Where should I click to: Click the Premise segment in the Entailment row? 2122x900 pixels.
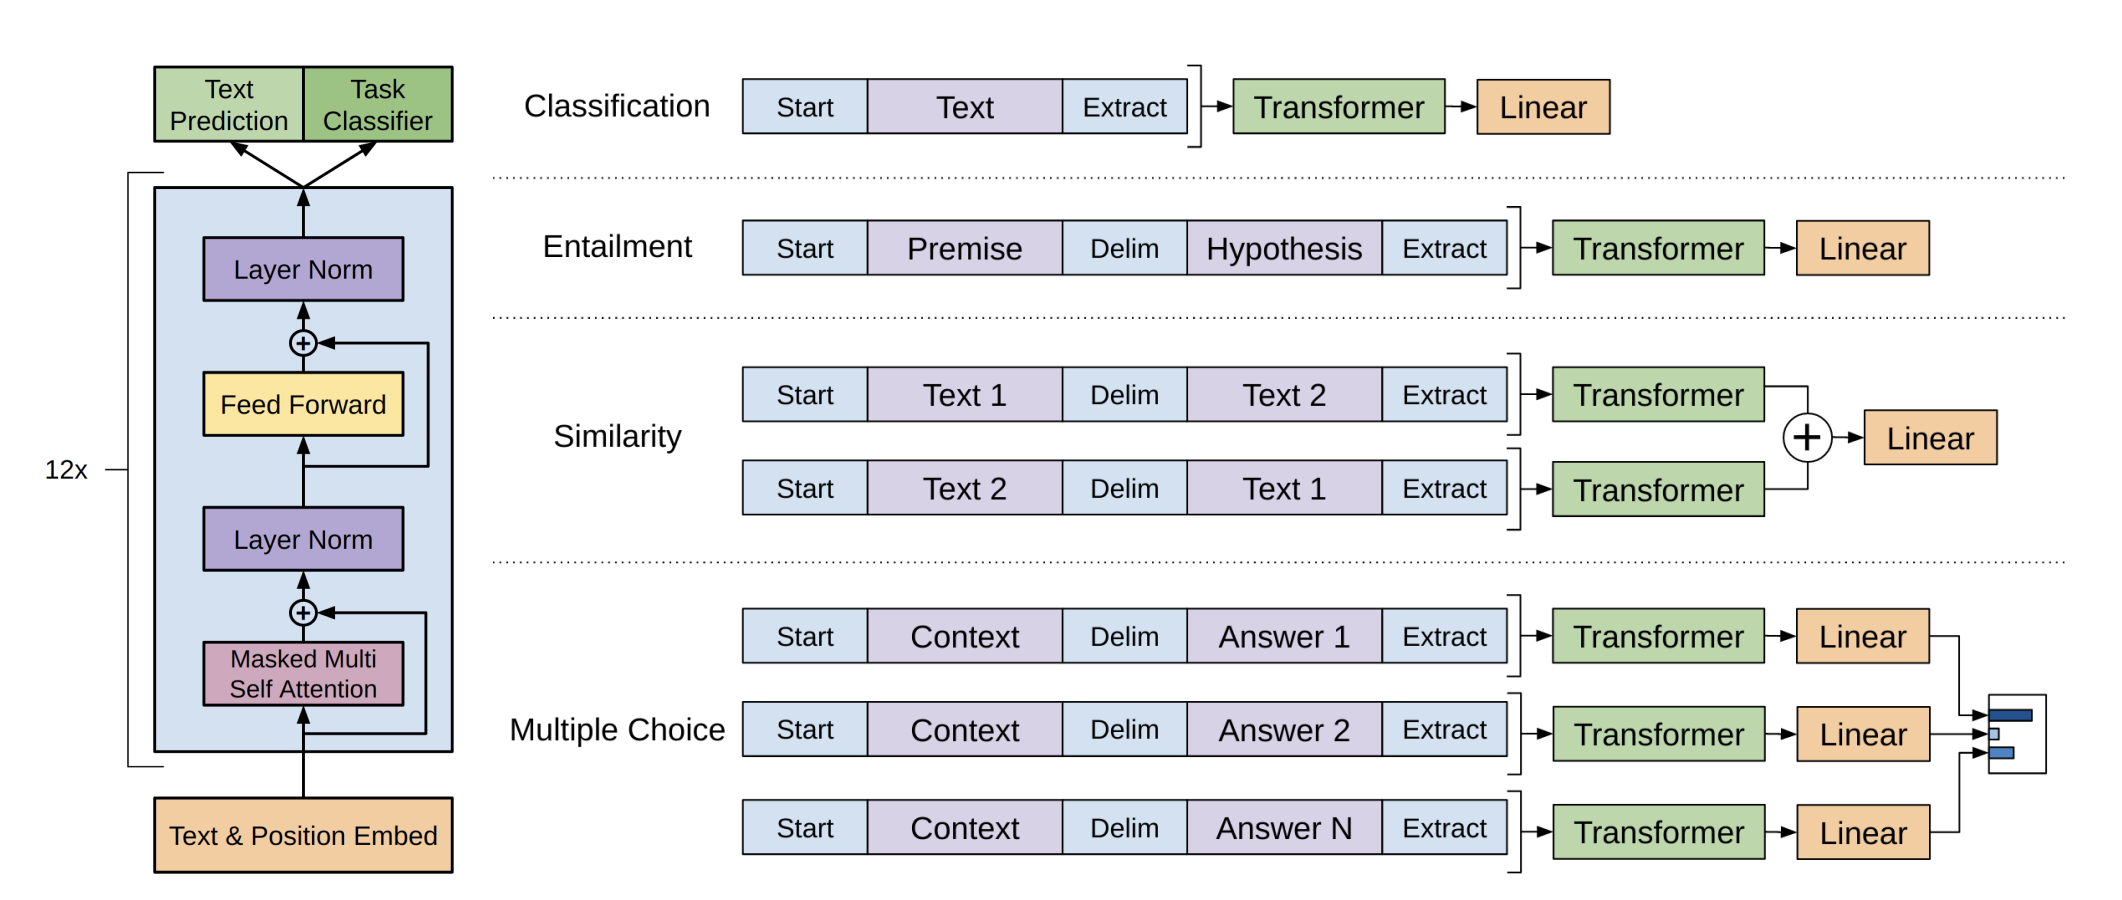[964, 248]
